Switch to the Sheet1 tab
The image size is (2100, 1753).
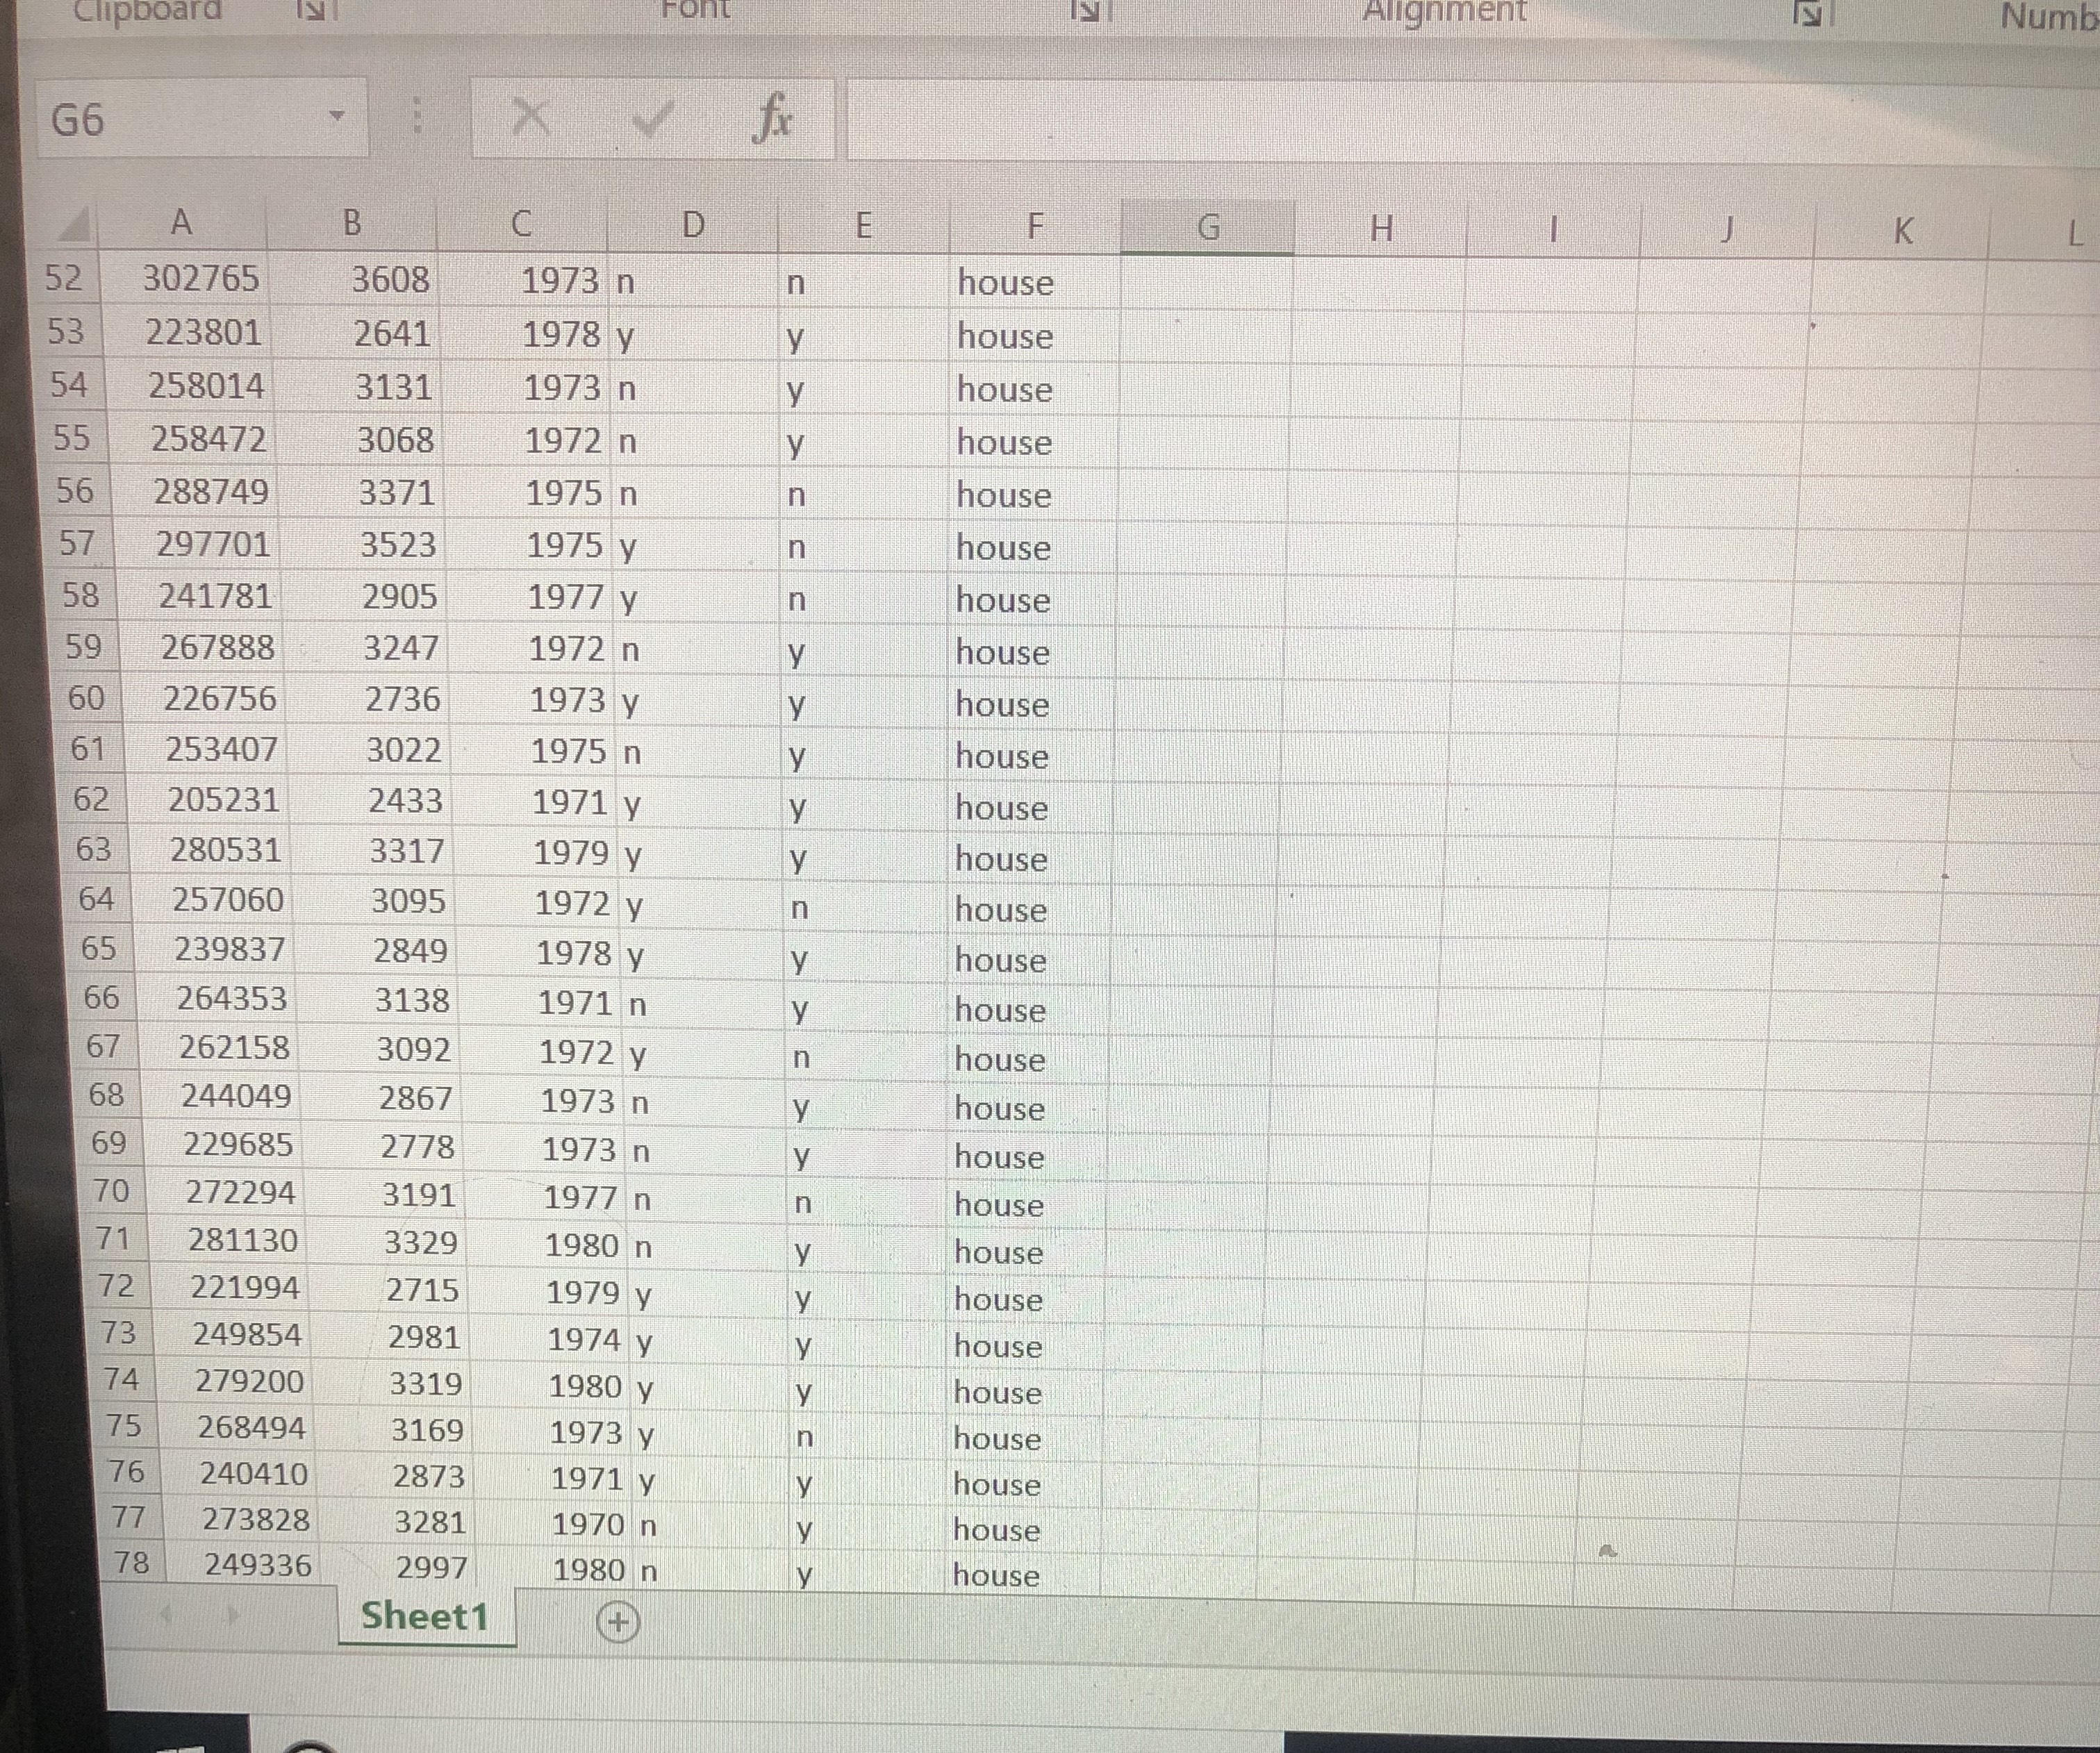click(x=425, y=1616)
